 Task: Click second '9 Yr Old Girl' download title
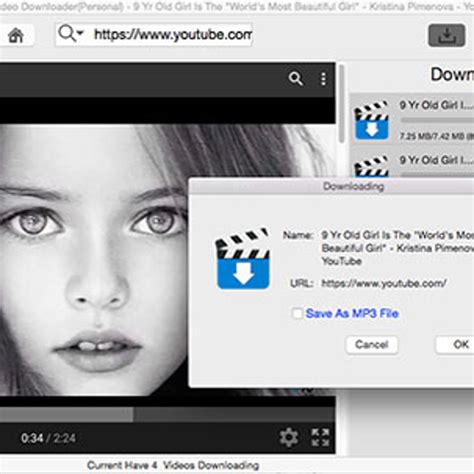(x=436, y=160)
